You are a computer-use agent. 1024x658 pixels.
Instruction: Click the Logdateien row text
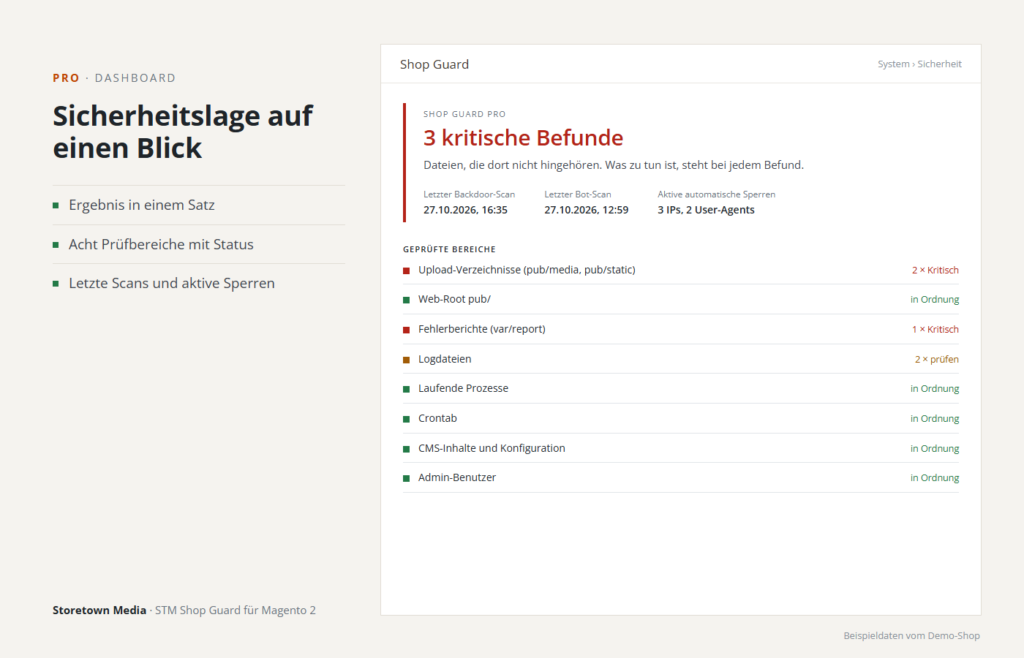(445, 359)
